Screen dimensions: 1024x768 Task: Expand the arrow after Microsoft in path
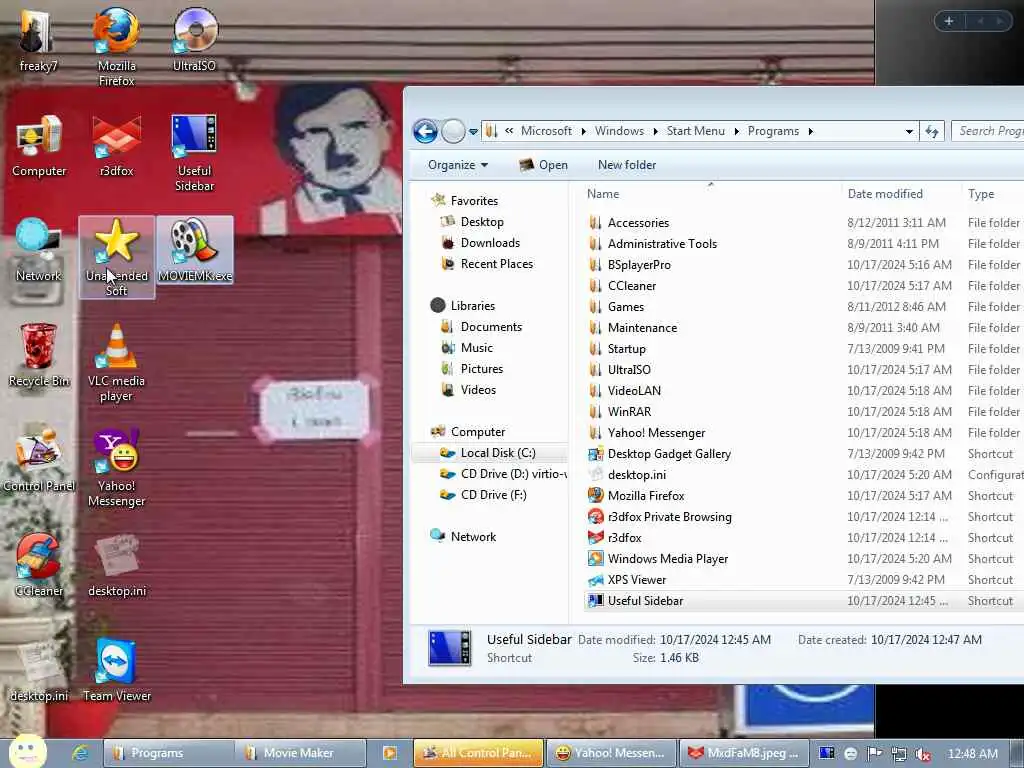[584, 131]
